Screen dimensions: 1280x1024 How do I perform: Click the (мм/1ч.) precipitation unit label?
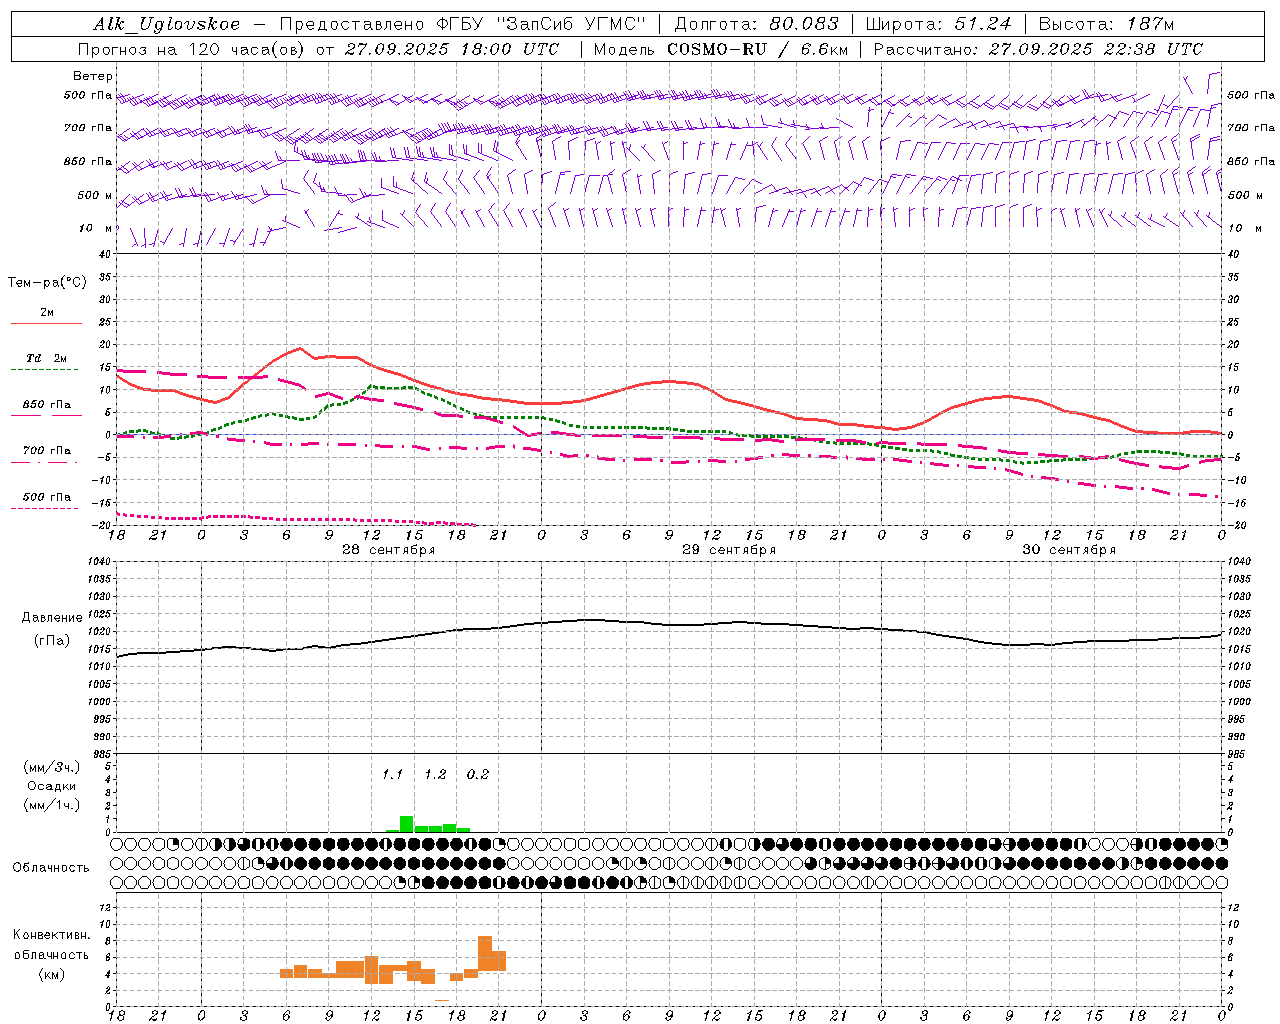click(51, 805)
